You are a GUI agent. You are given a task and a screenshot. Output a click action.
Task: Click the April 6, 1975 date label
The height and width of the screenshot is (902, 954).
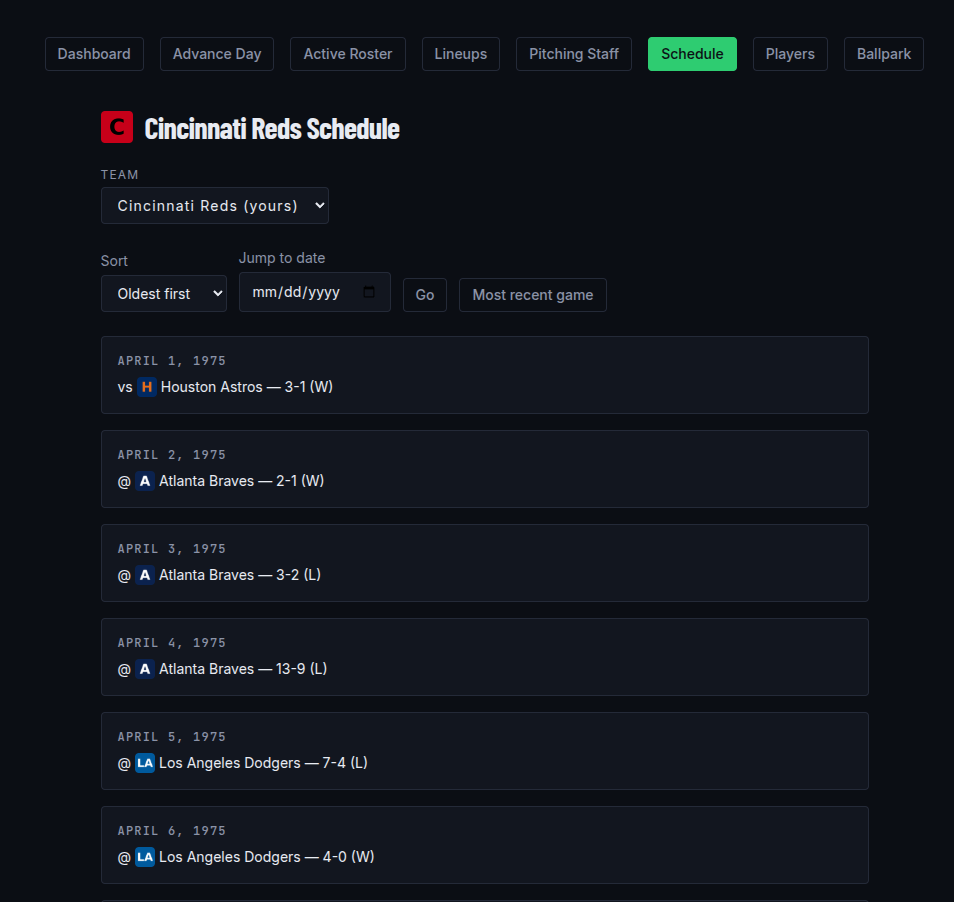(x=172, y=831)
